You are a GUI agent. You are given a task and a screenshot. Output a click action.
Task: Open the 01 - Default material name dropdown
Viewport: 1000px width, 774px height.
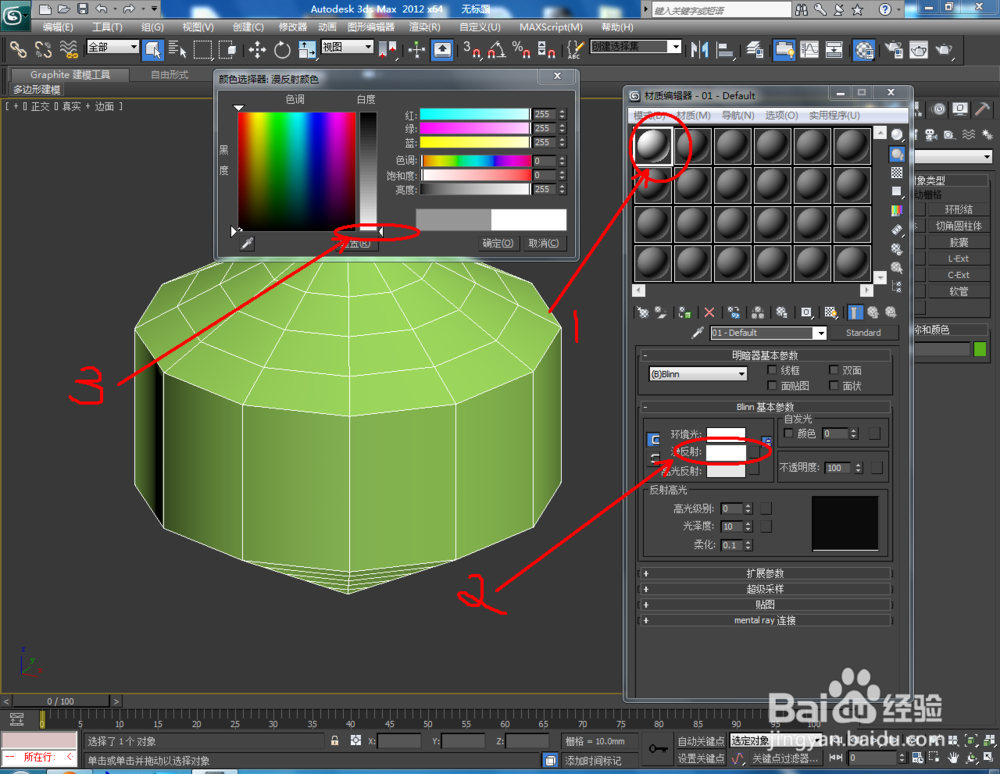point(768,333)
